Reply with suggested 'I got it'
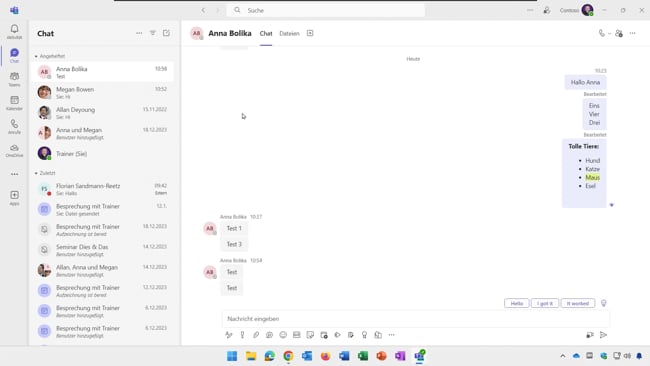This screenshot has height=366, width=650. [x=545, y=303]
